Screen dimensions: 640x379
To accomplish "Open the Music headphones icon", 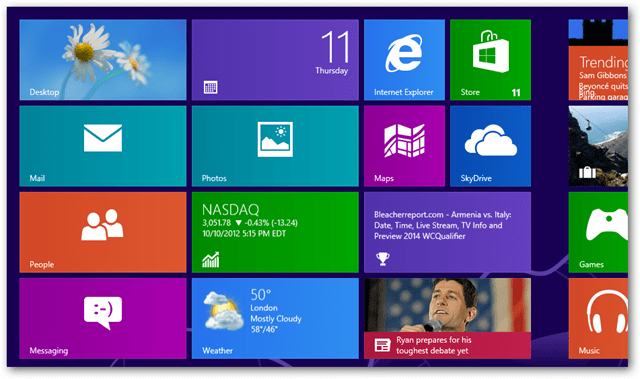I will pyautogui.click(x=607, y=312).
